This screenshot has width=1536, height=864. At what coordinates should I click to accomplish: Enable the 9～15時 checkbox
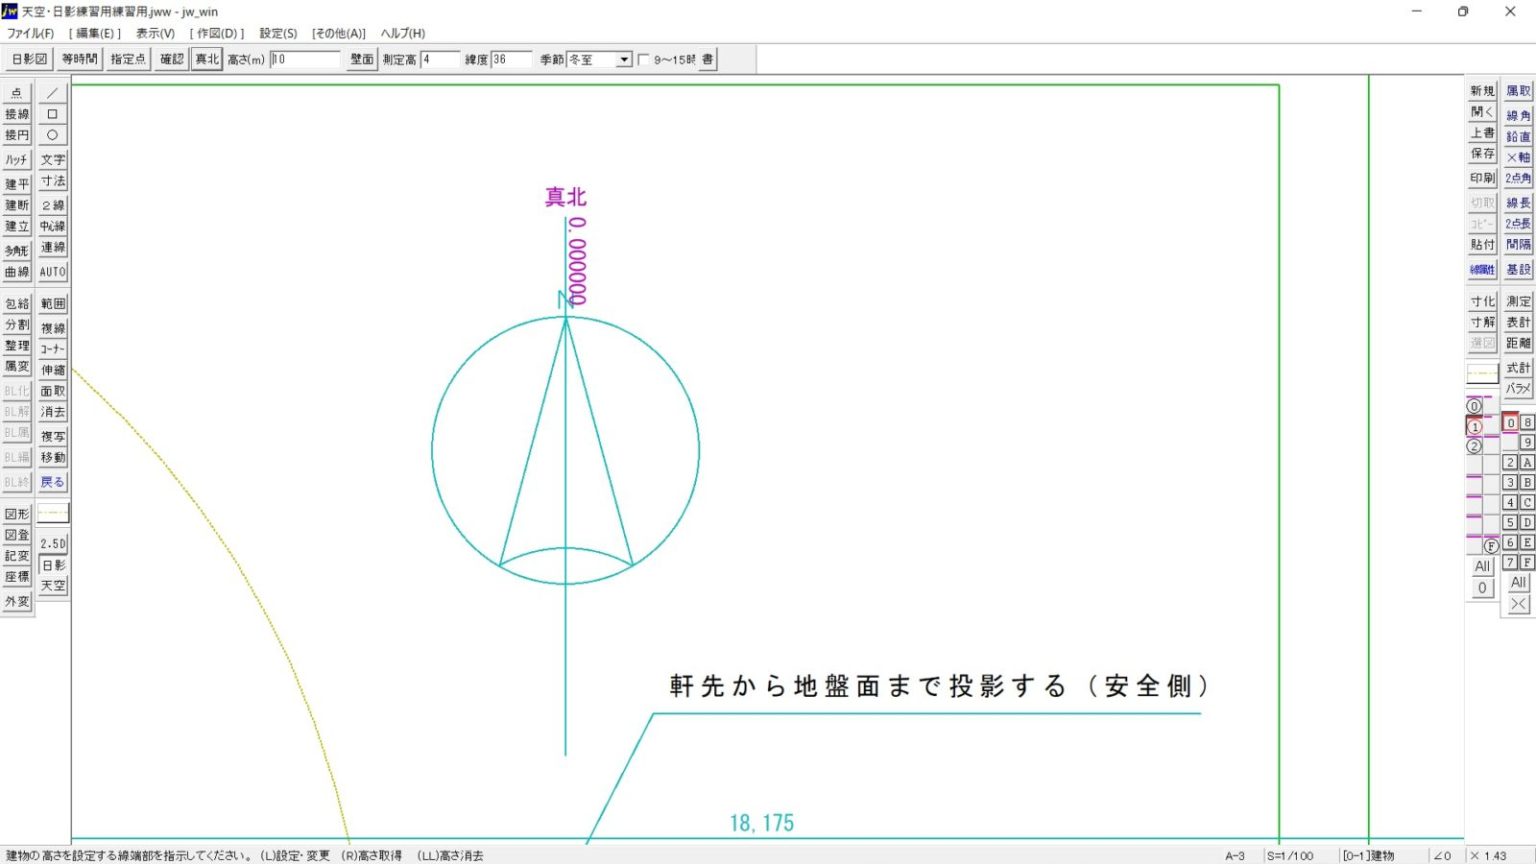point(645,57)
